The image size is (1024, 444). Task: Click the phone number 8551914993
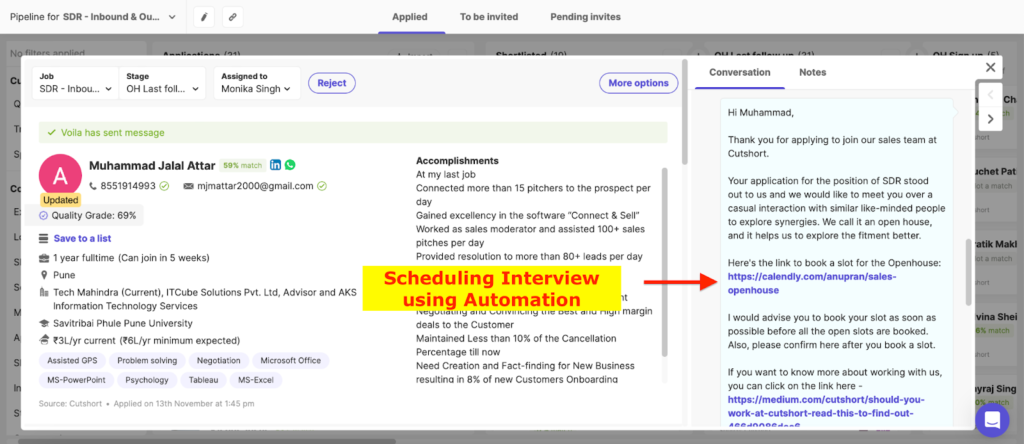(128, 186)
